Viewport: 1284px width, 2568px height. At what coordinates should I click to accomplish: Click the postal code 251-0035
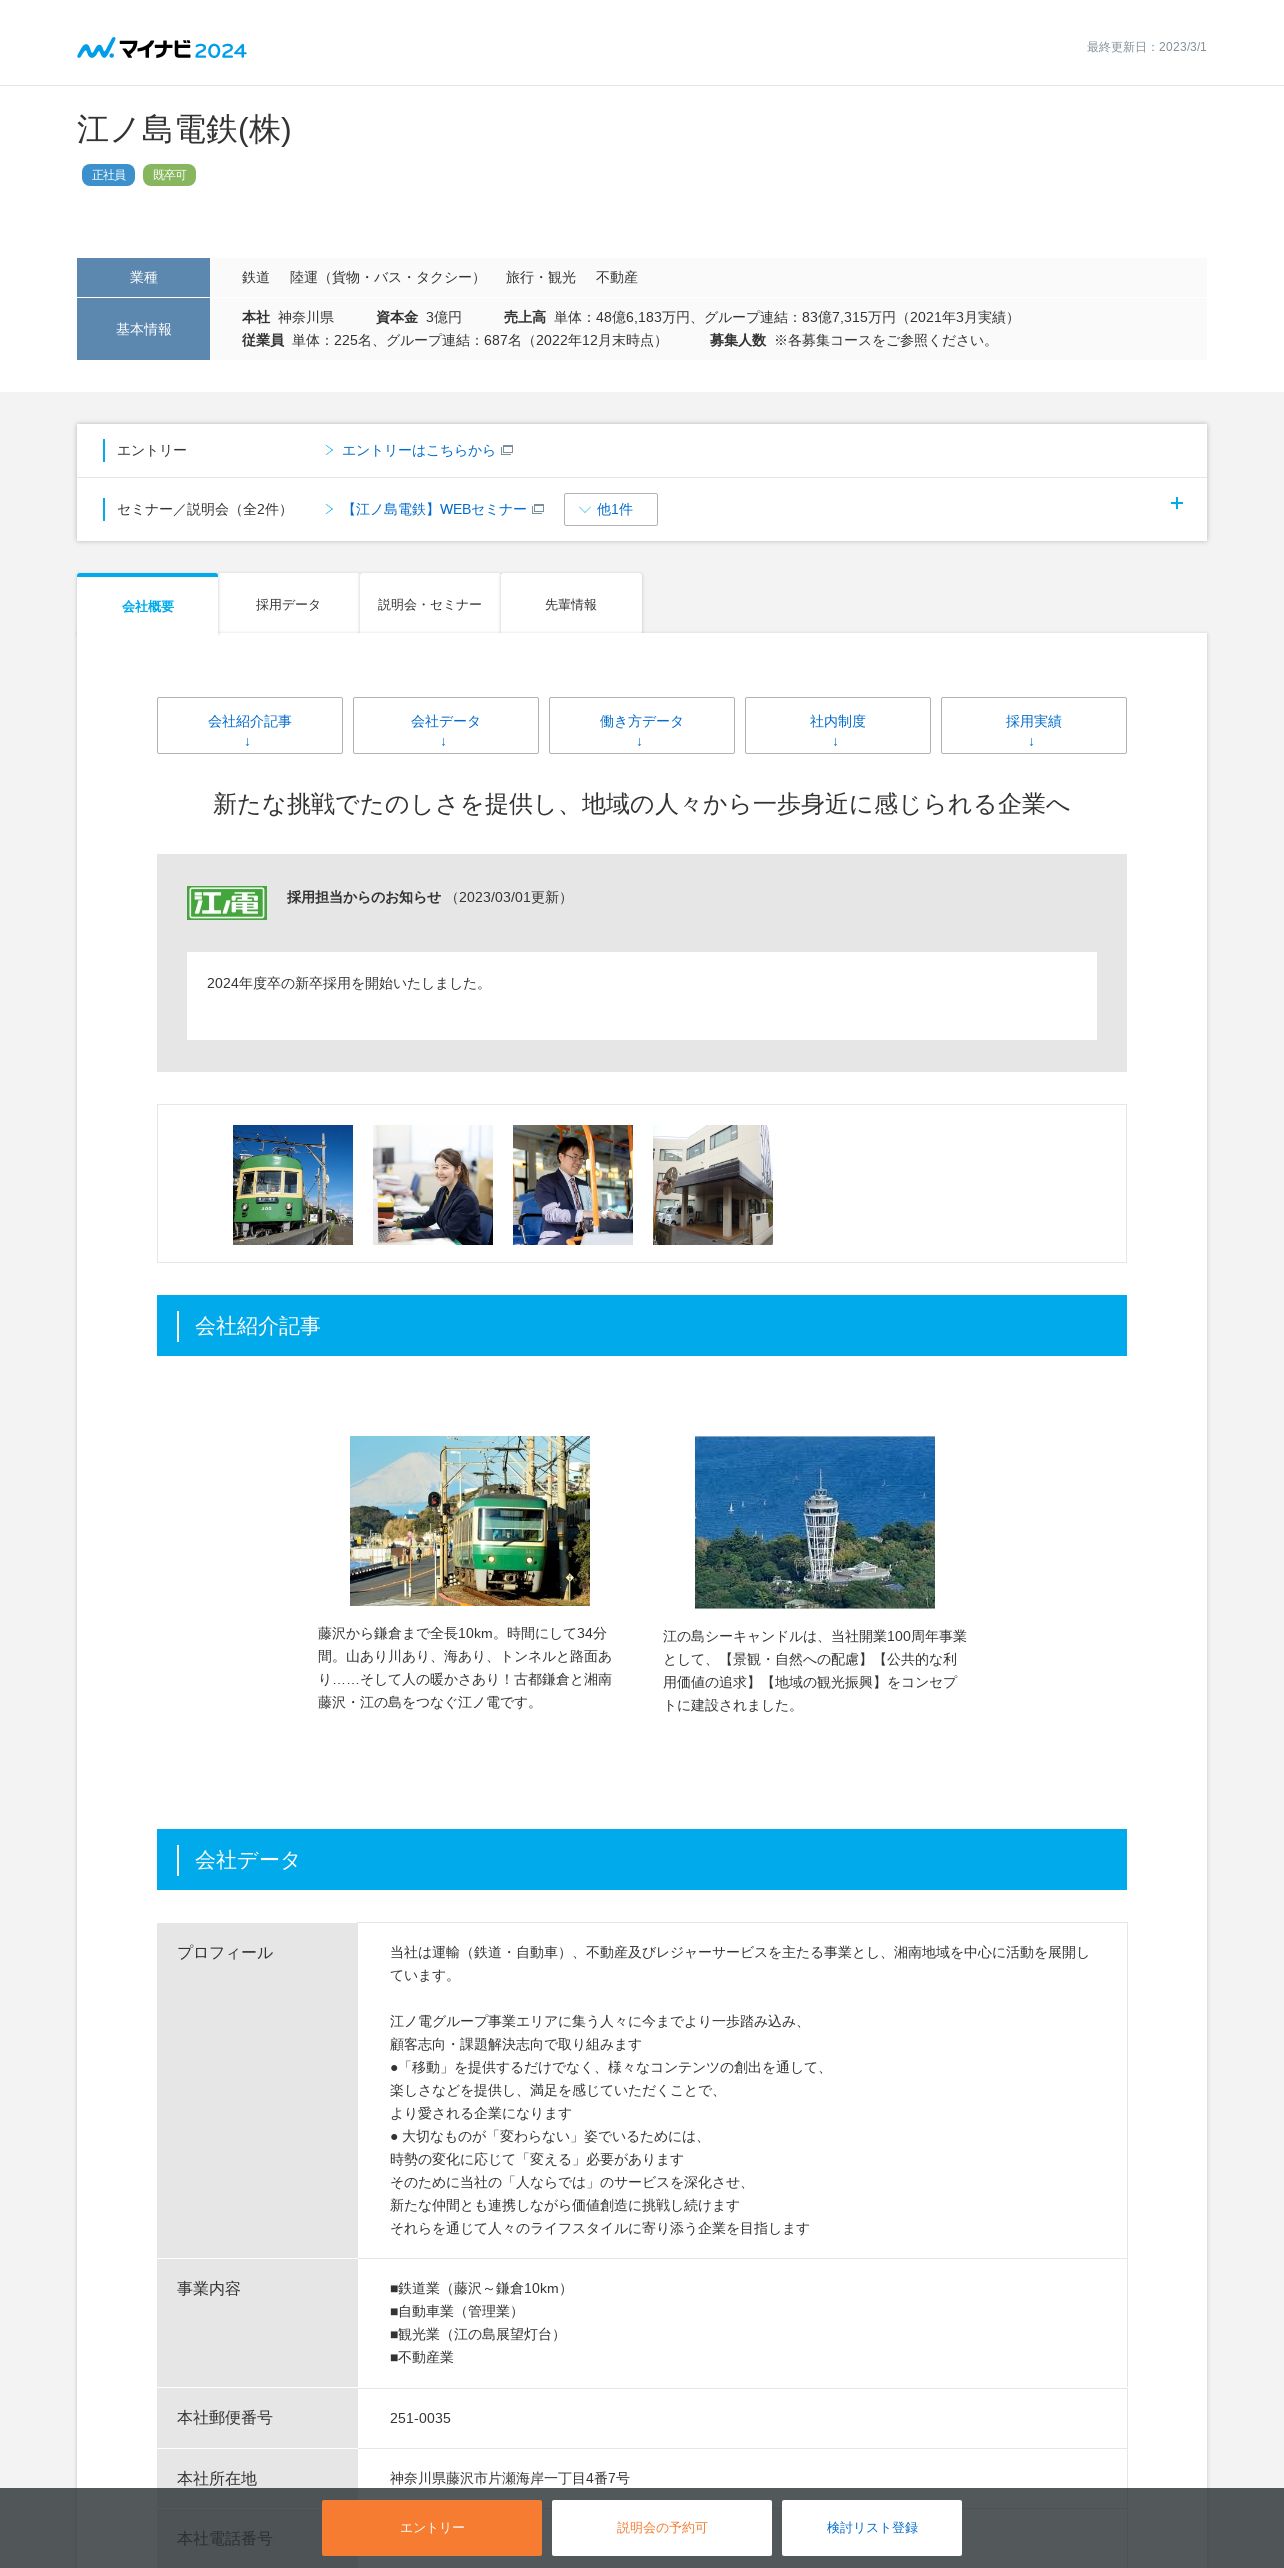point(420,2418)
